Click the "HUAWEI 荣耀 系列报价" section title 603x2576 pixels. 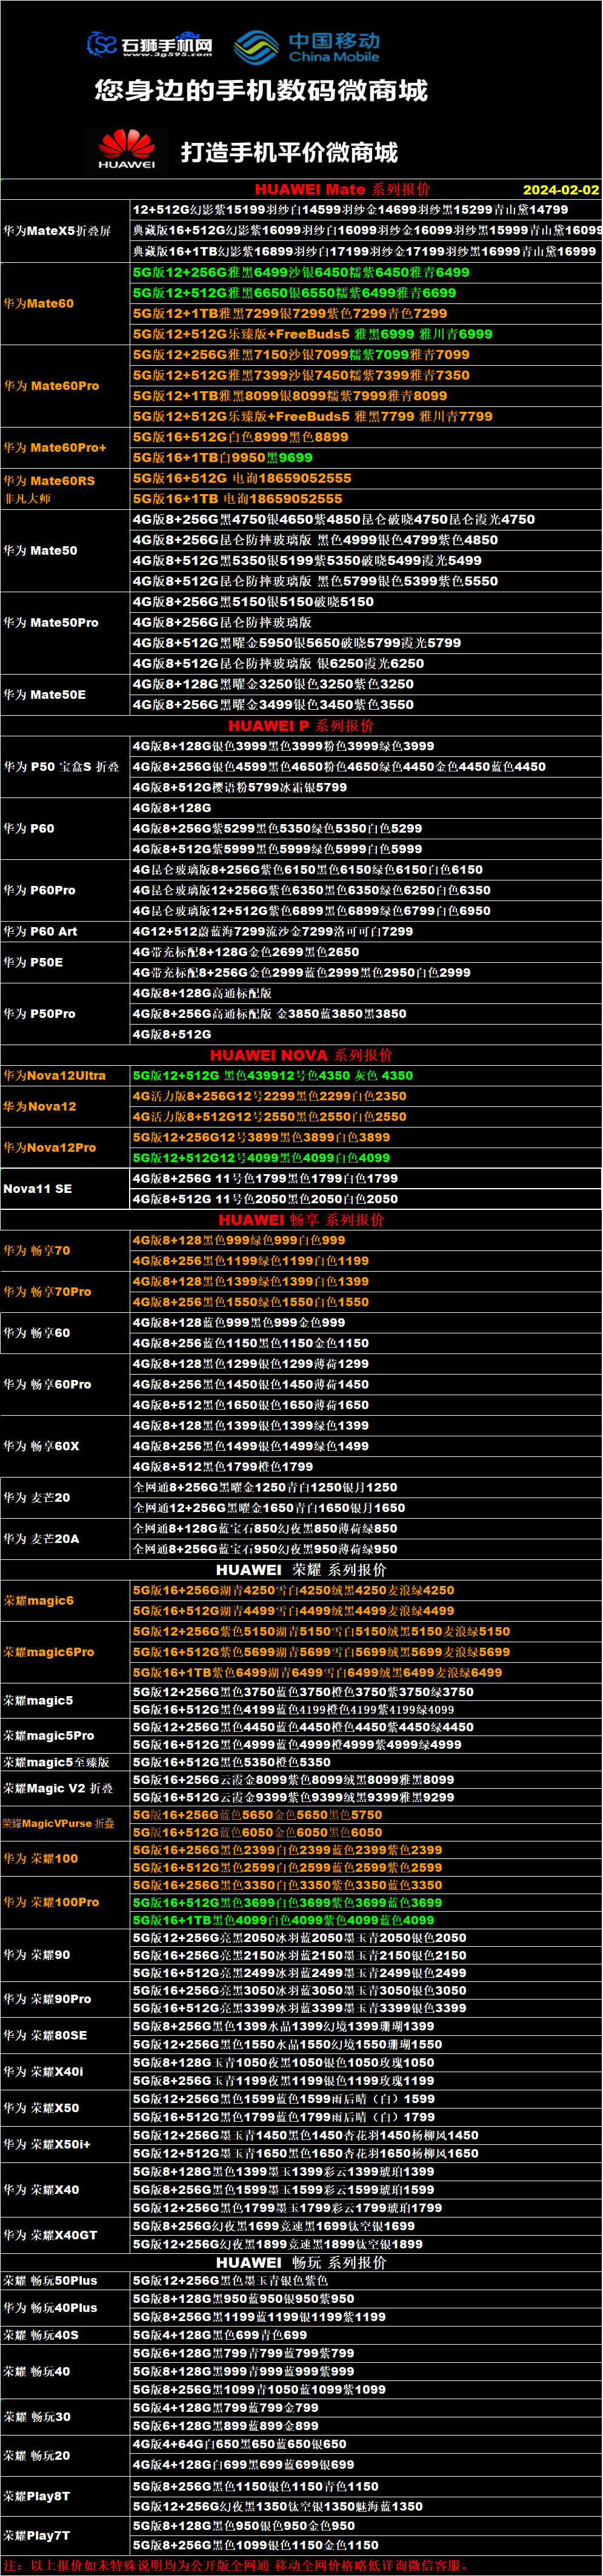point(301,1569)
